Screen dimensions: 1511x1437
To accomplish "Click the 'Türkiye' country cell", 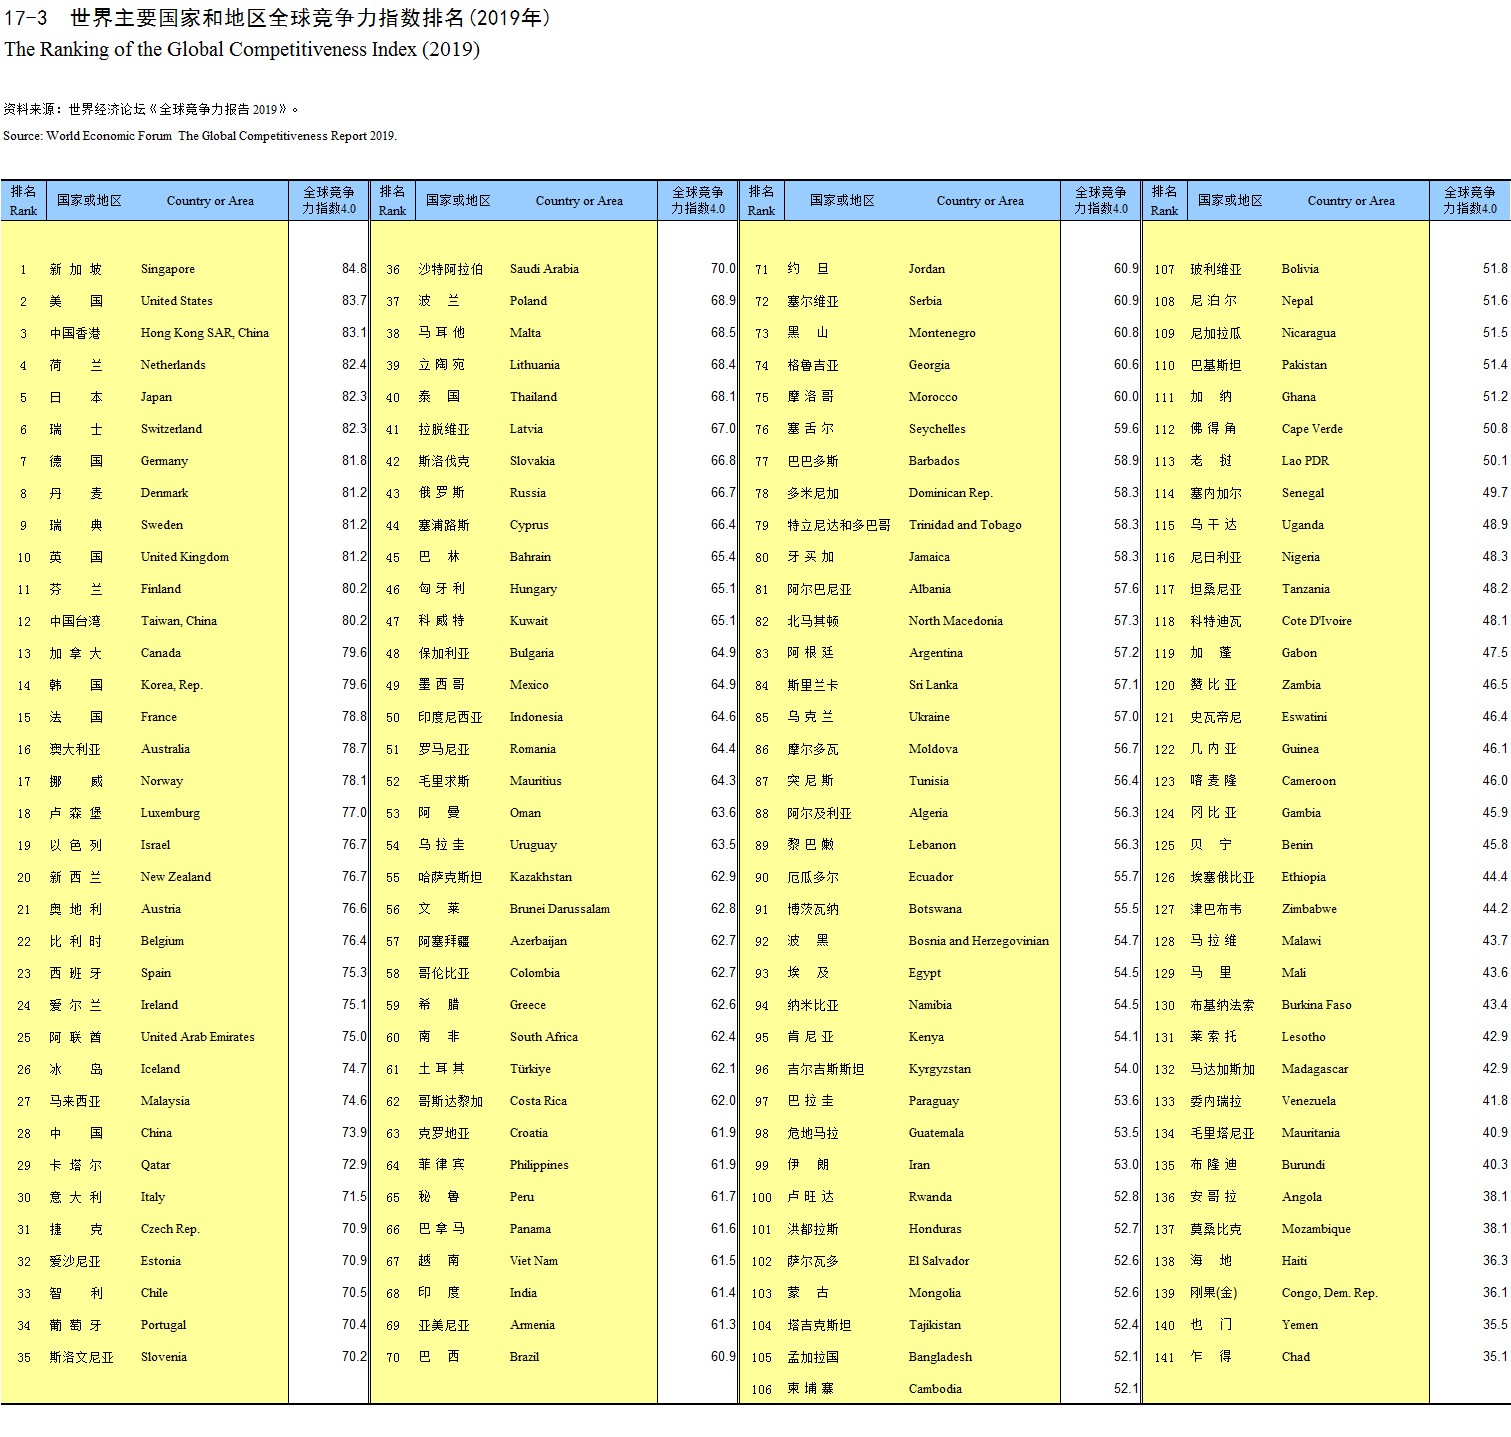I will [530, 1069].
